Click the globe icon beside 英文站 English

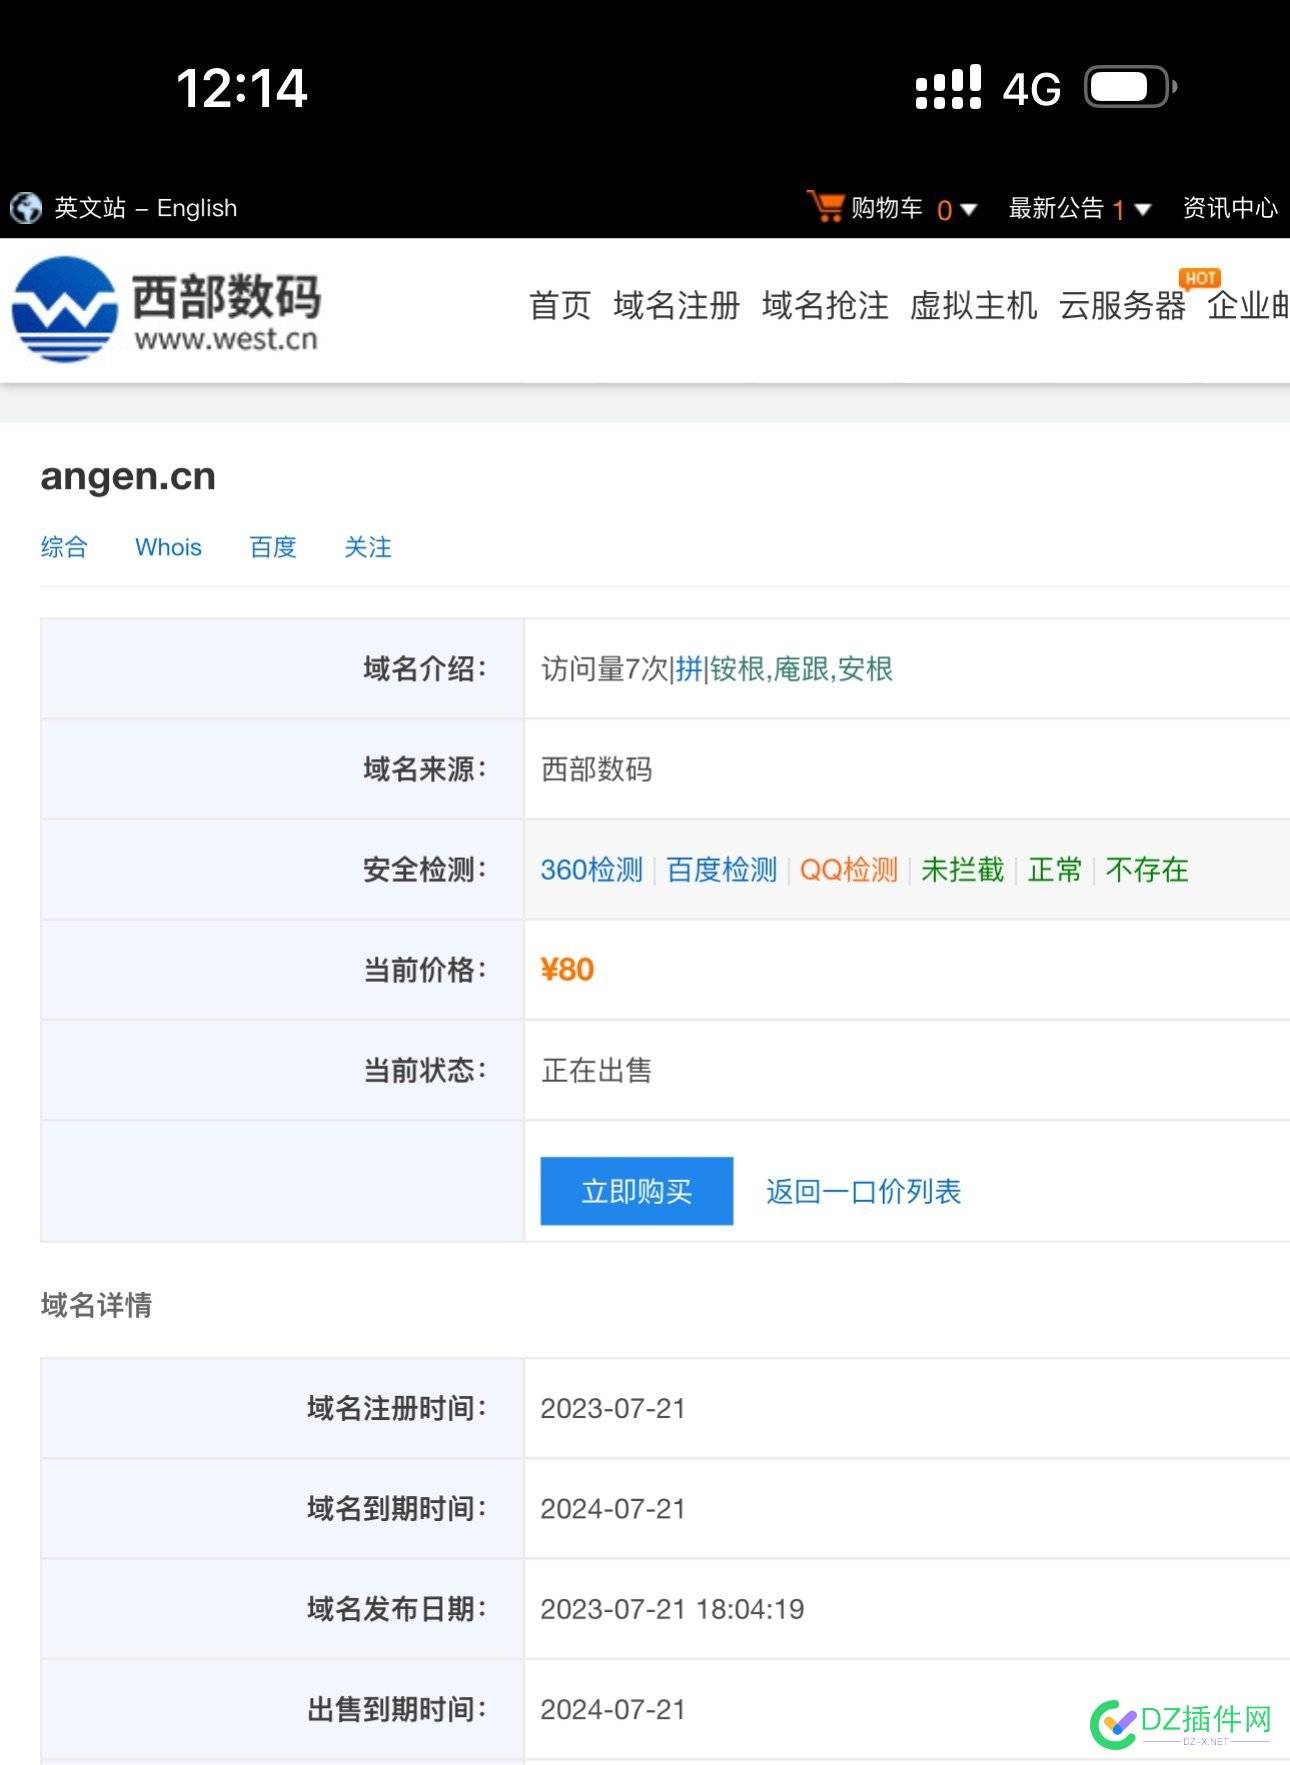tap(25, 208)
